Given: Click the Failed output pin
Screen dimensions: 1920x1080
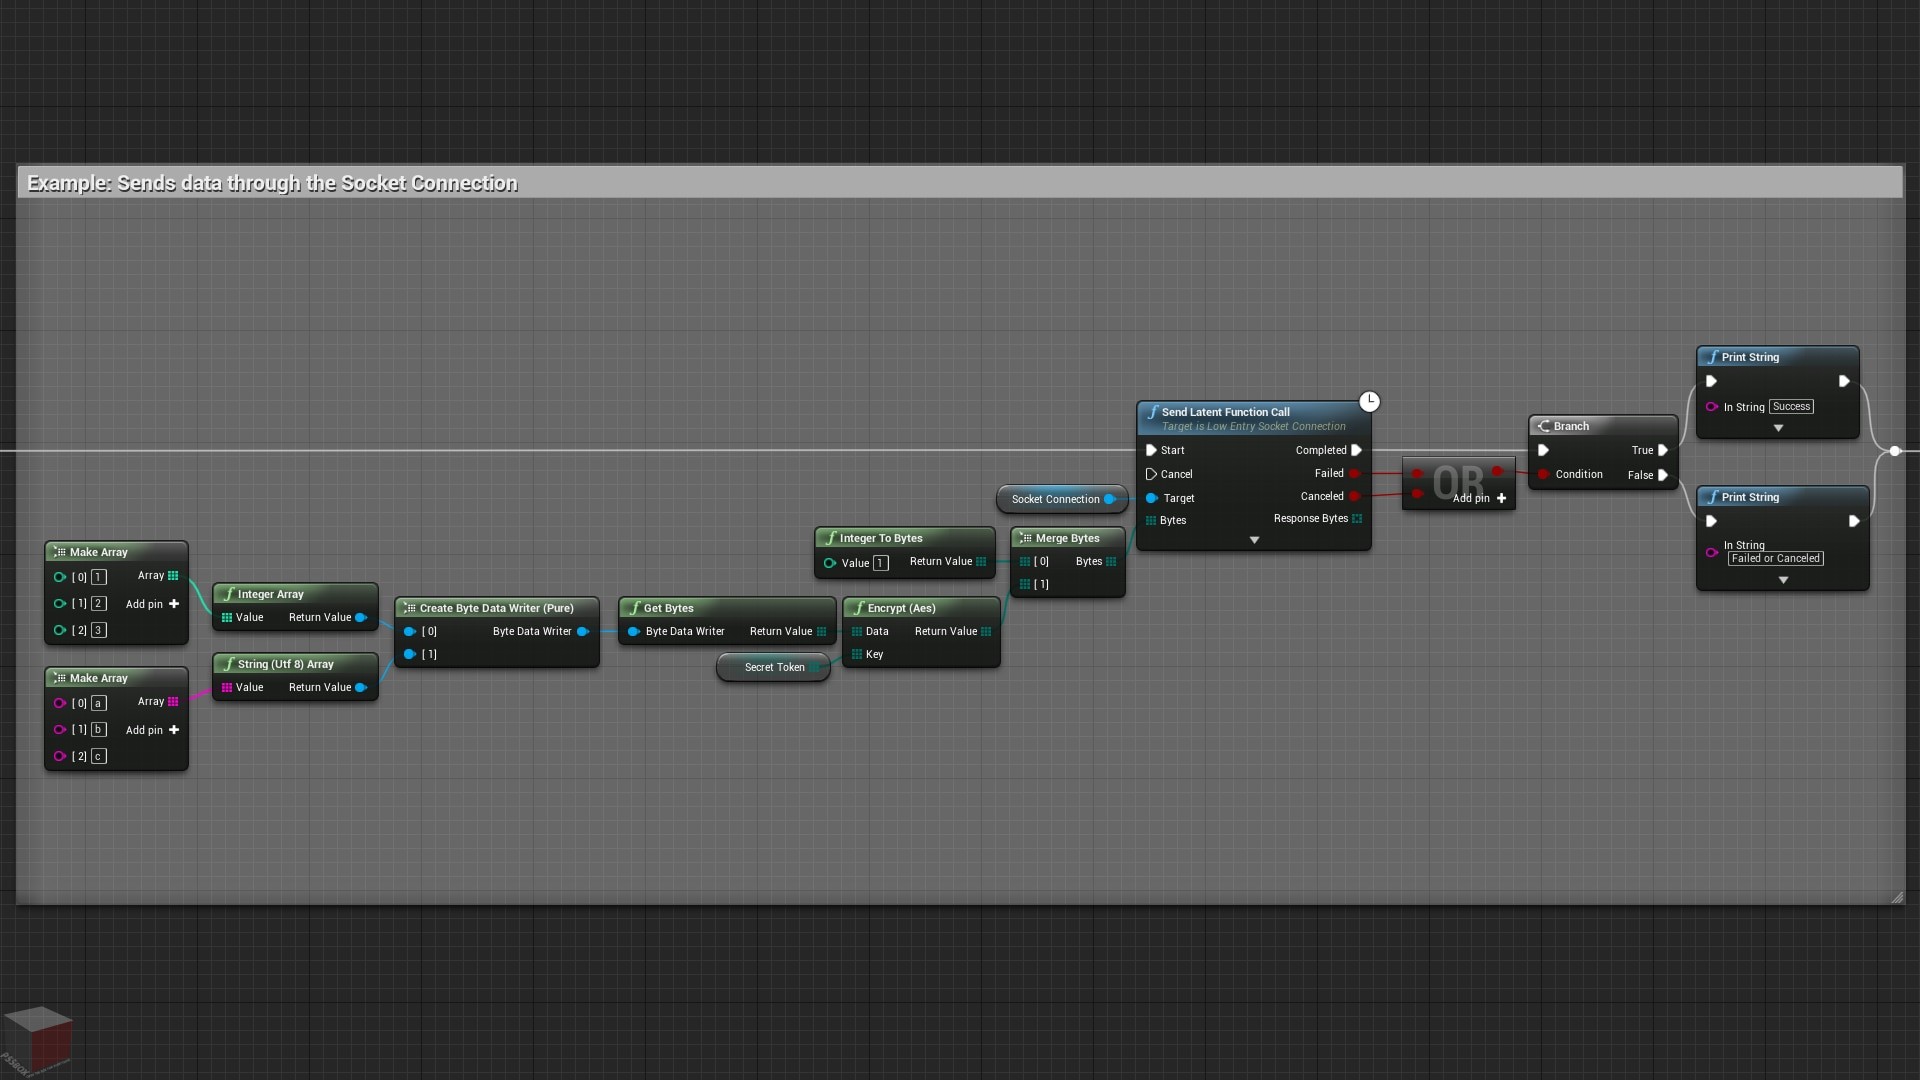Looking at the screenshot, I should tap(1355, 473).
